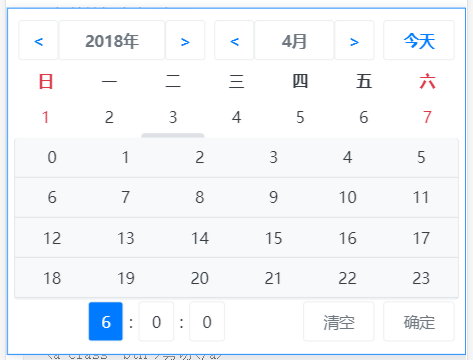Choose hour 5 in hour grid
The image size is (473, 360).
click(421, 157)
